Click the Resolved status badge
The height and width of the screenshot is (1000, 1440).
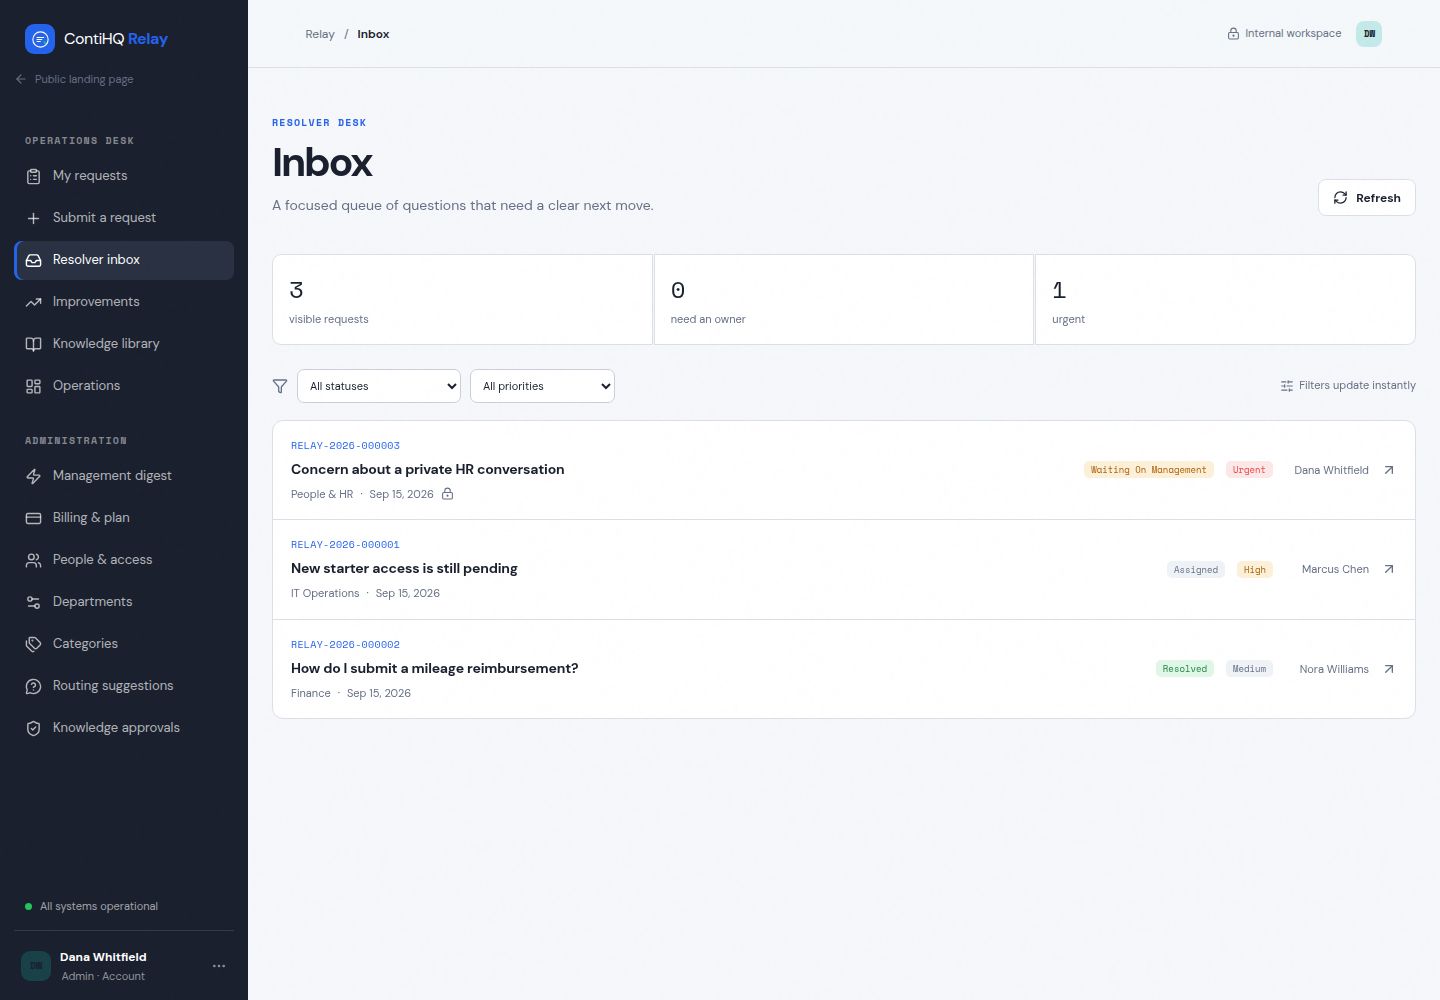(x=1185, y=669)
